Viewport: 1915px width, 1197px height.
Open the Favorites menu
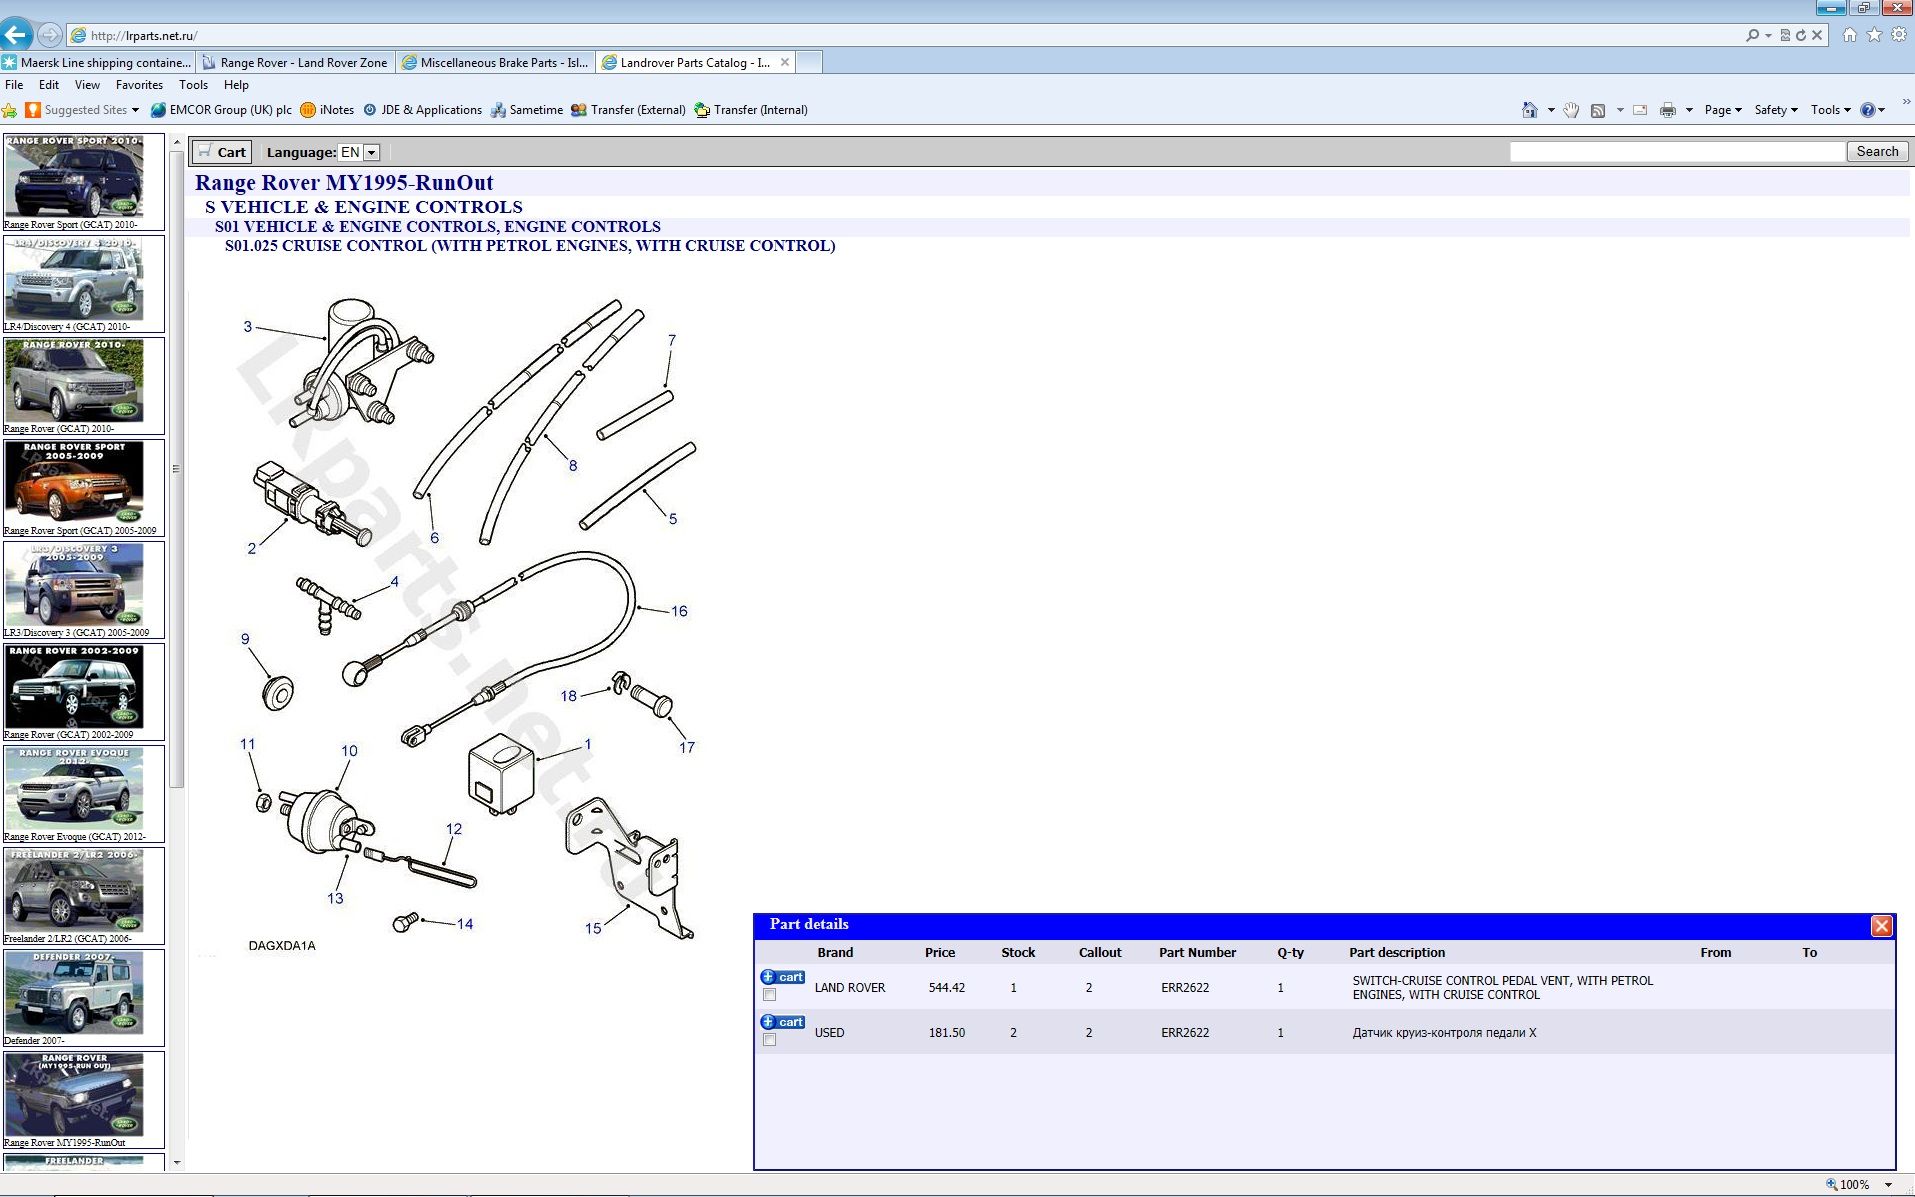[139, 85]
